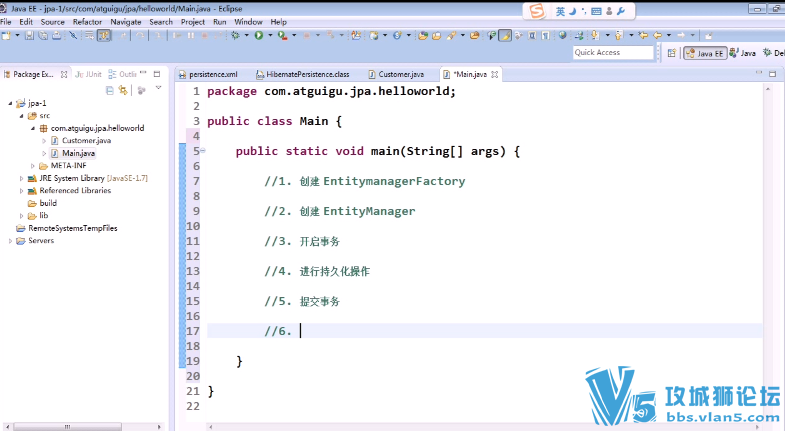Toggle the Skip All Breakpoints button
The height and width of the screenshot is (431, 785).
click(73, 36)
